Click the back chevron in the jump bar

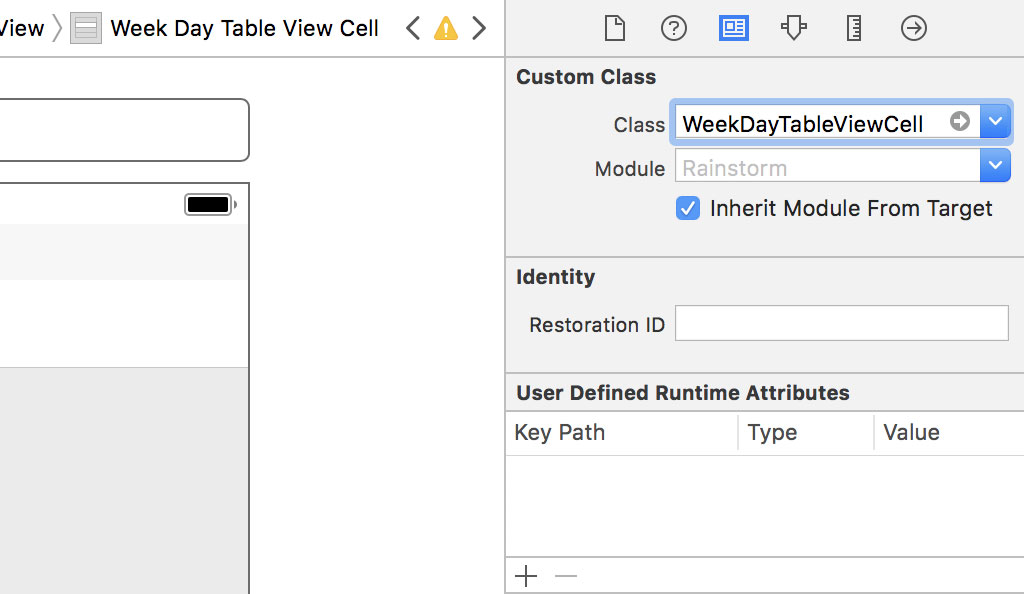[412, 28]
